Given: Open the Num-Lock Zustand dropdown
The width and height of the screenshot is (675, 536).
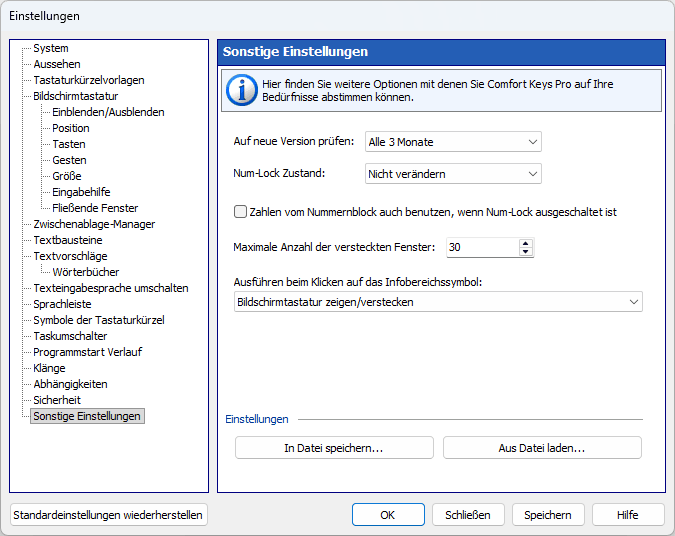Looking at the screenshot, I should pos(453,174).
